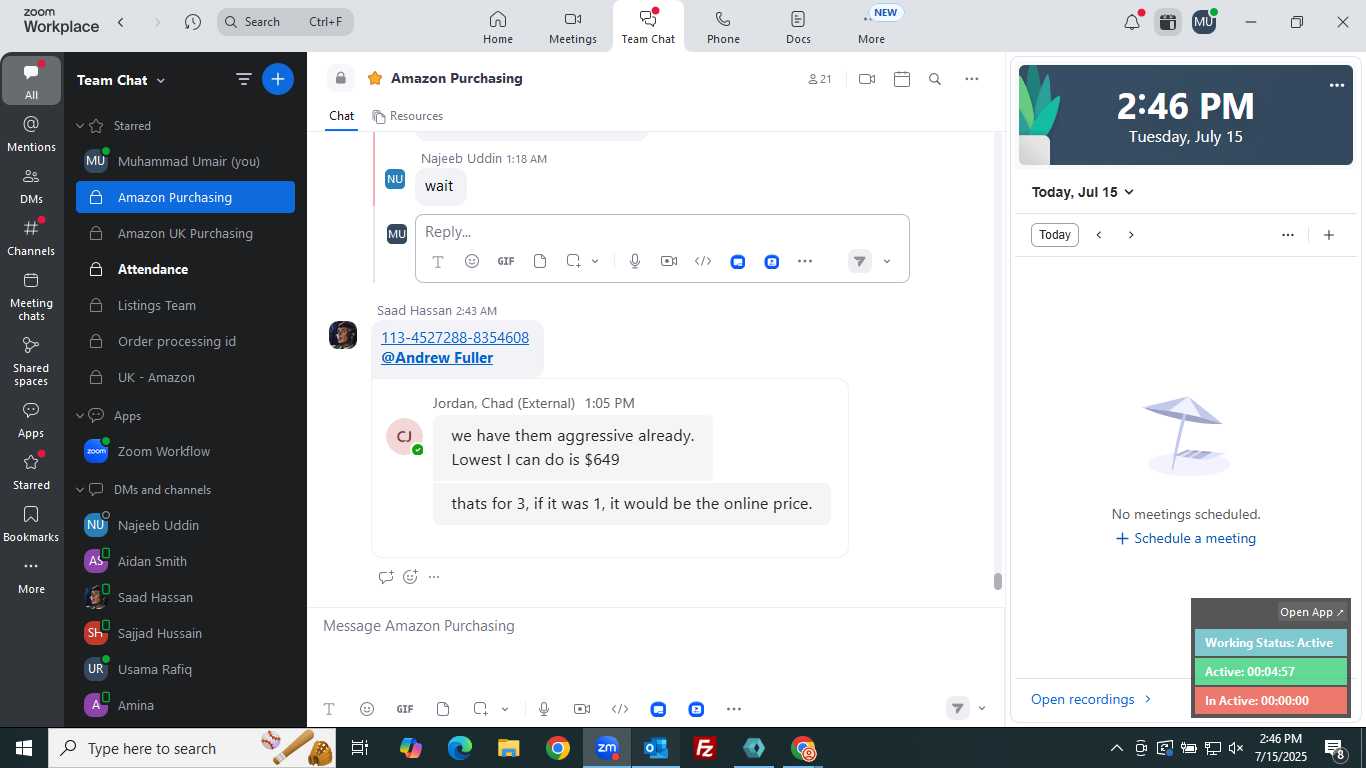This screenshot has height=768, width=1366.
Task: Open Starred in the left sidebar
Action: (31, 472)
